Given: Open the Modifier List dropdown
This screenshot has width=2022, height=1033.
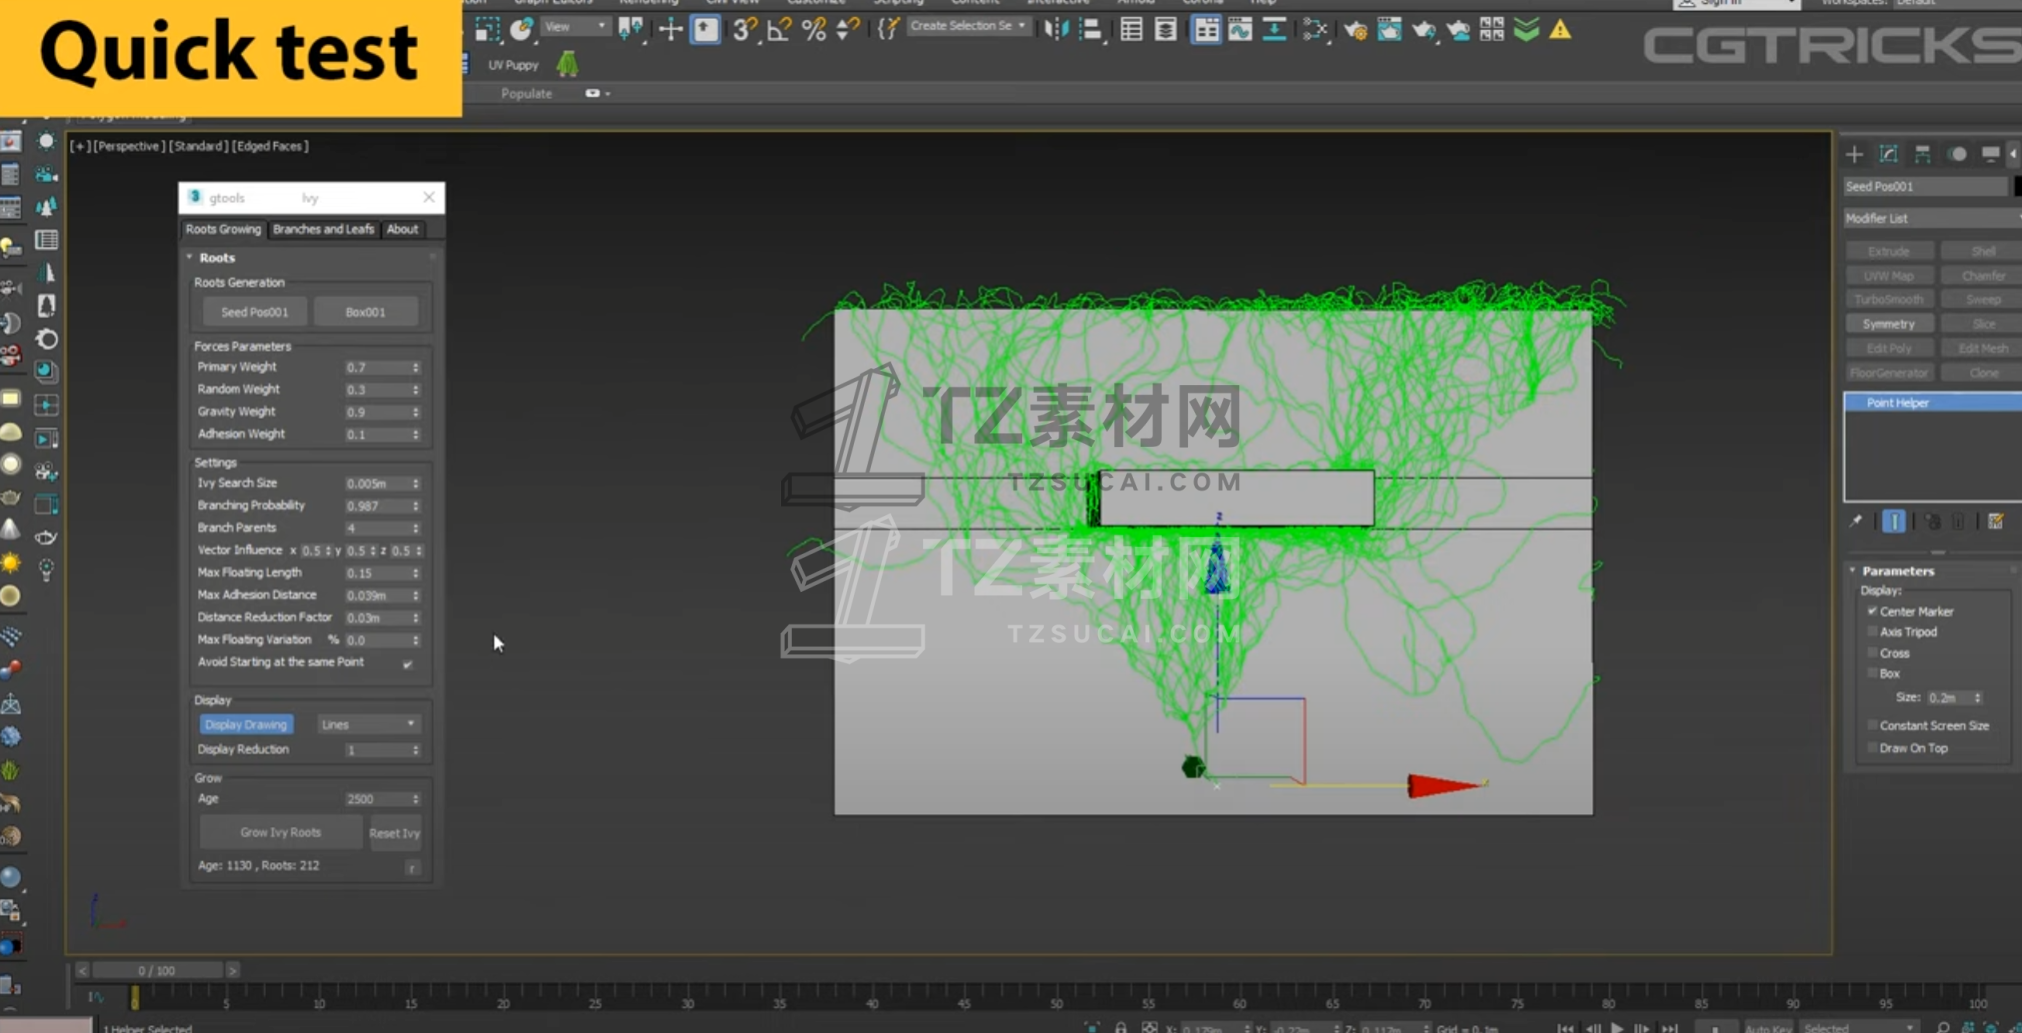Looking at the screenshot, I should [1930, 218].
